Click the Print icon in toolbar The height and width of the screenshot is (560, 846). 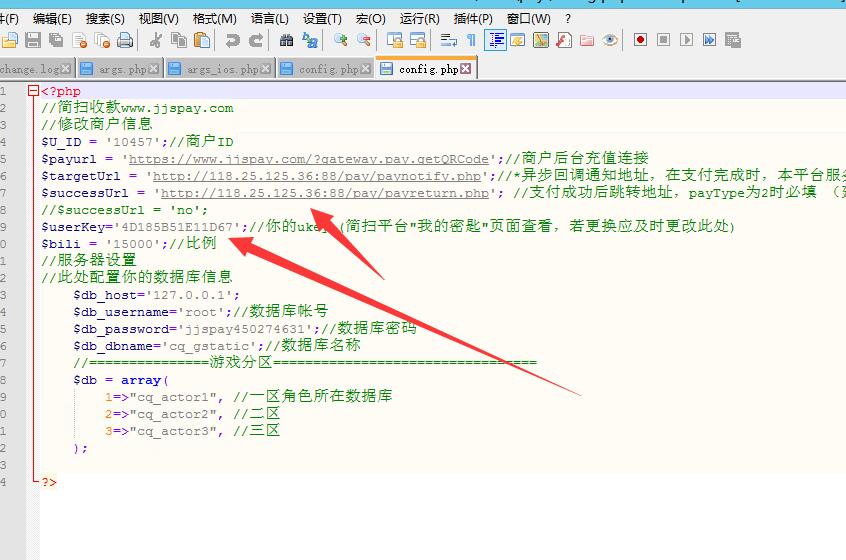(125, 40)
